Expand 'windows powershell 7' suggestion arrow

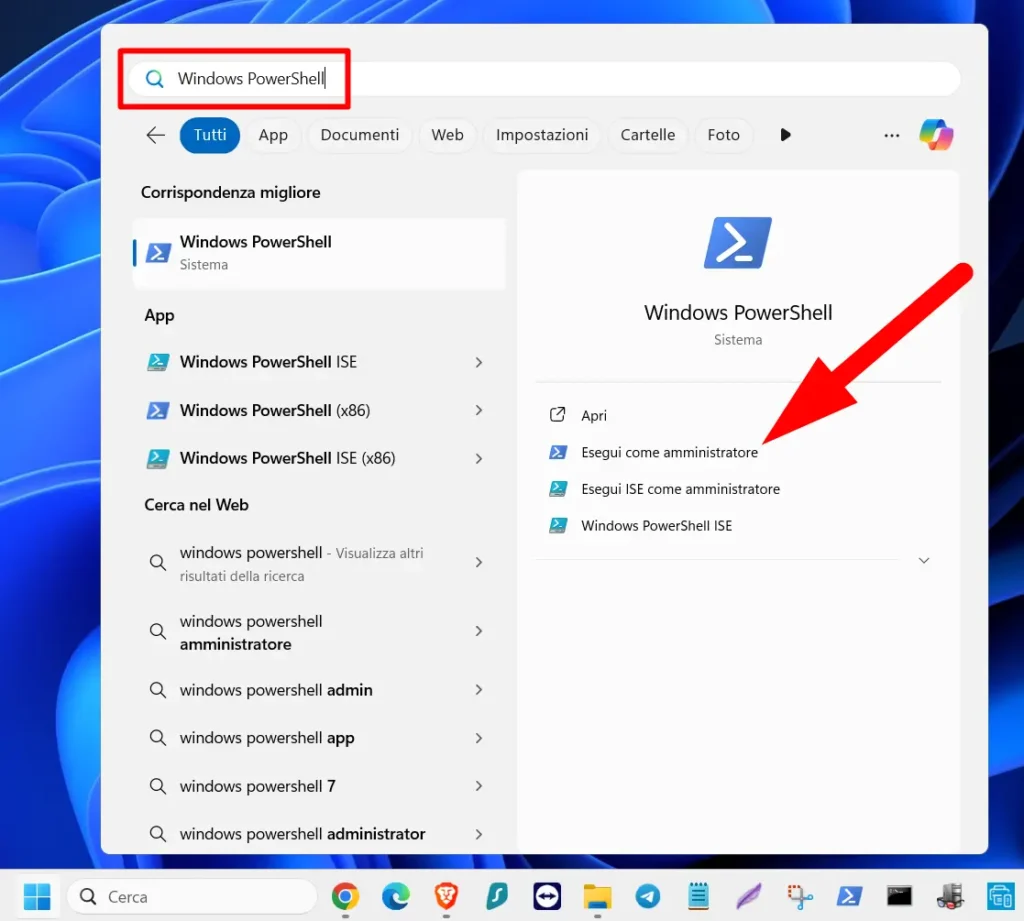(479, 786)
